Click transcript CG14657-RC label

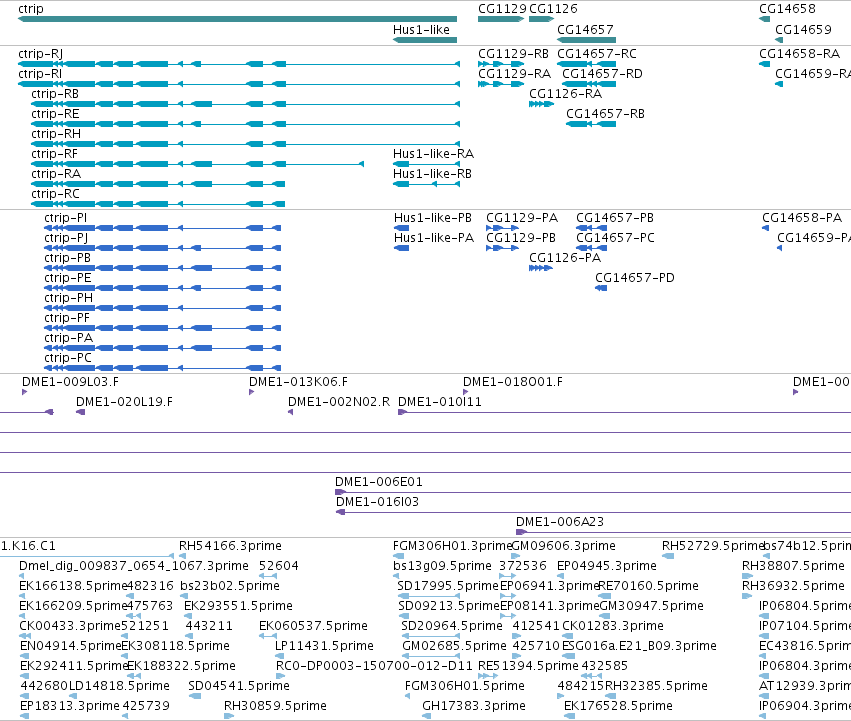click(x=596, y=54)
